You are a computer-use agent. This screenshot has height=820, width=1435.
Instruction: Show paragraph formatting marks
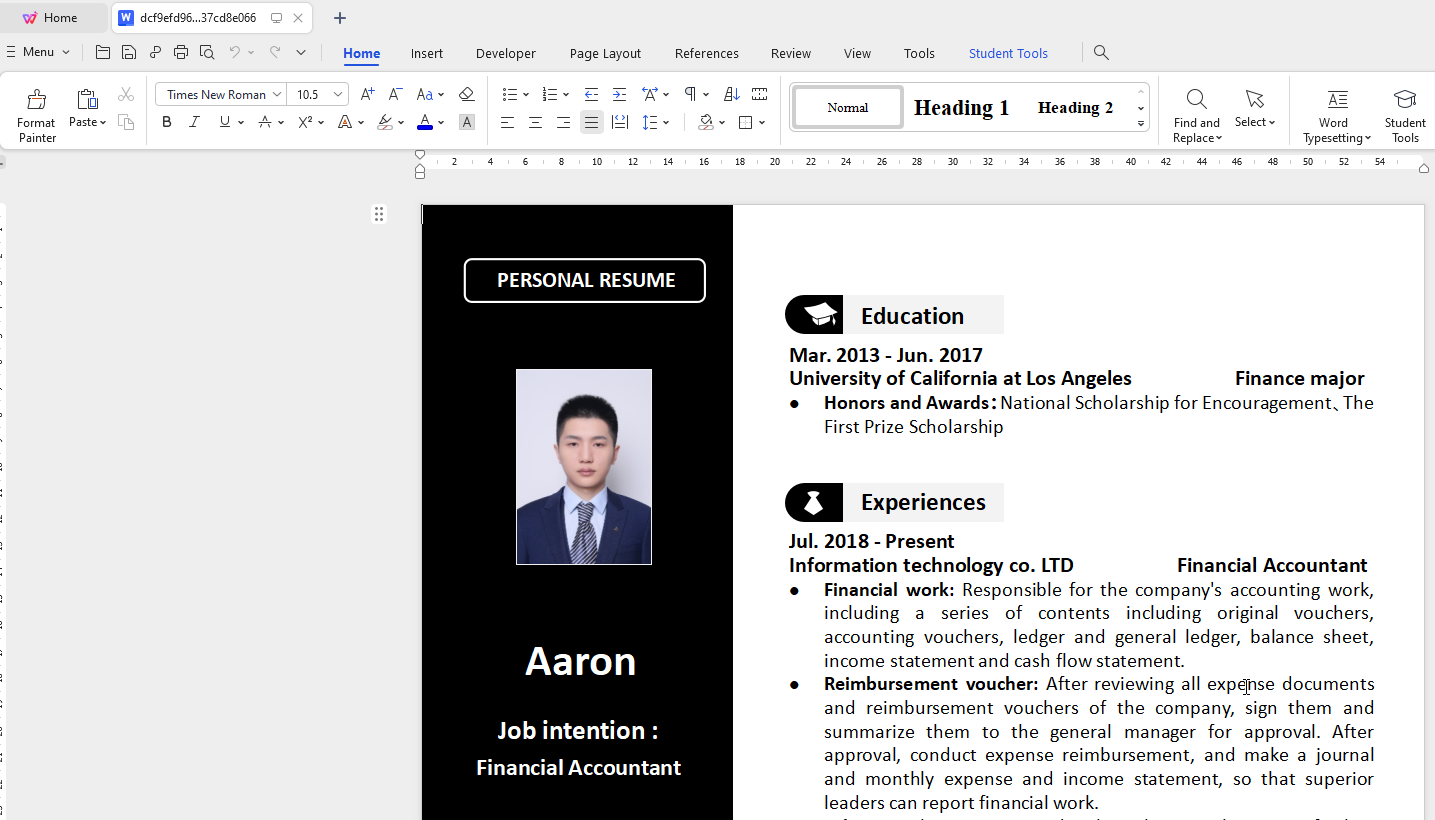pyautogui.click(x=689, y=94)
